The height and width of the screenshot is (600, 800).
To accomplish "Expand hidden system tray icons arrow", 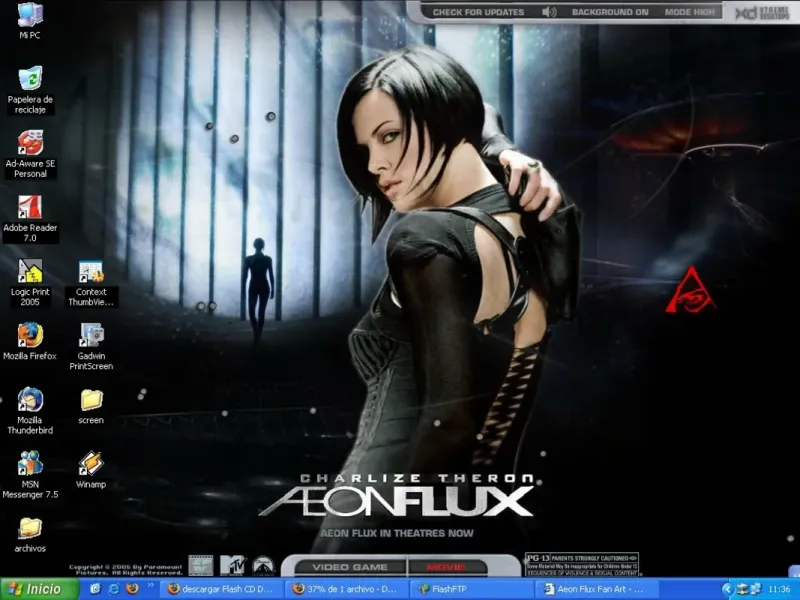I will 728,590.
